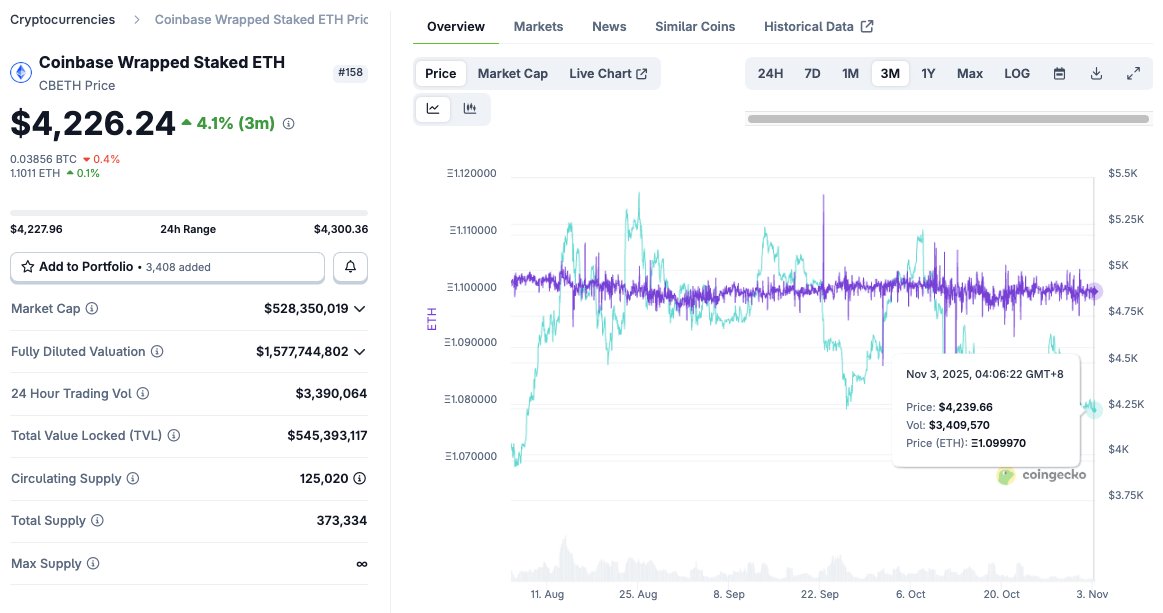The height and width of the screenshot is (613, 1163).
Task: Switch to the Markets tab
Action: click(538, 26)
